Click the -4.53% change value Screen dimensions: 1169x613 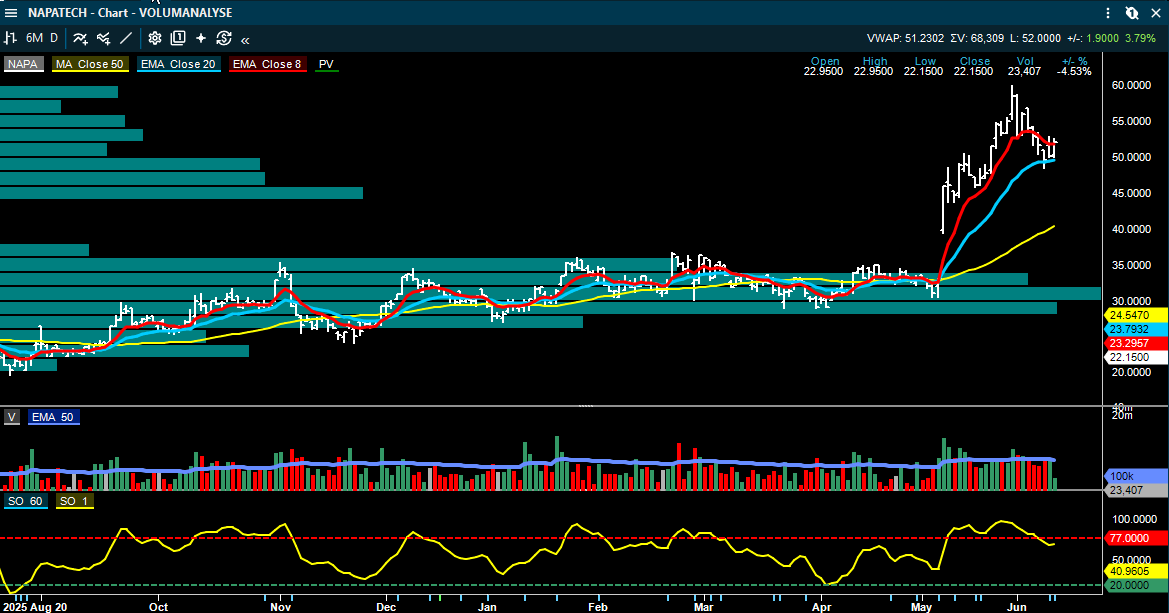coord(1074,72)
